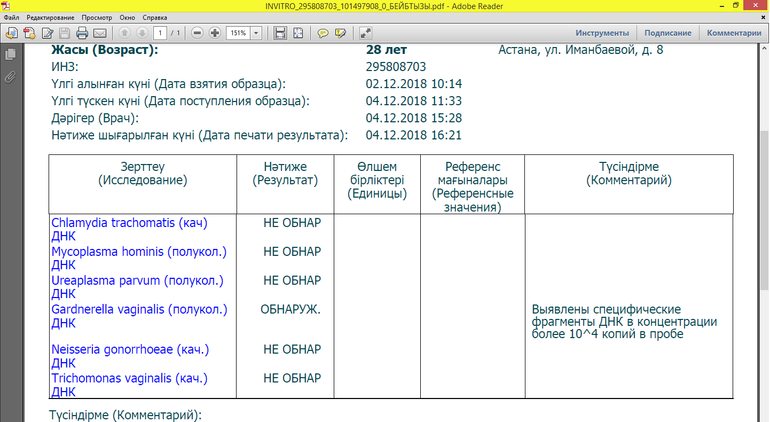Image resolution: width=770 pixels, height=422 pixels.
Task: Click the Print icon in toolbar
Action: pyautogui.click(x=81, y=33)
